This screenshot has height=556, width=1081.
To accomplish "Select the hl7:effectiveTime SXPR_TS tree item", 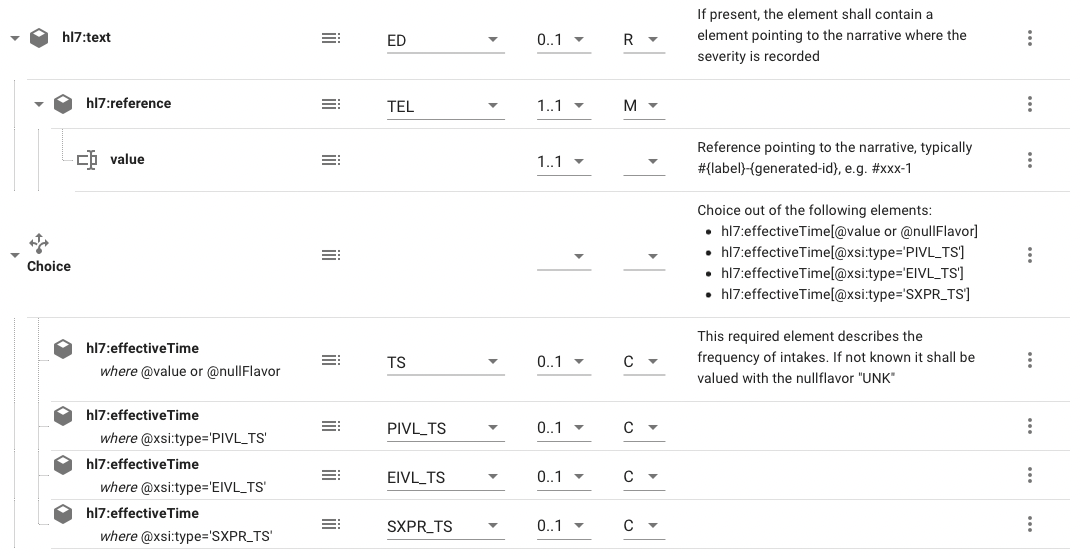I will pos(142,513).
